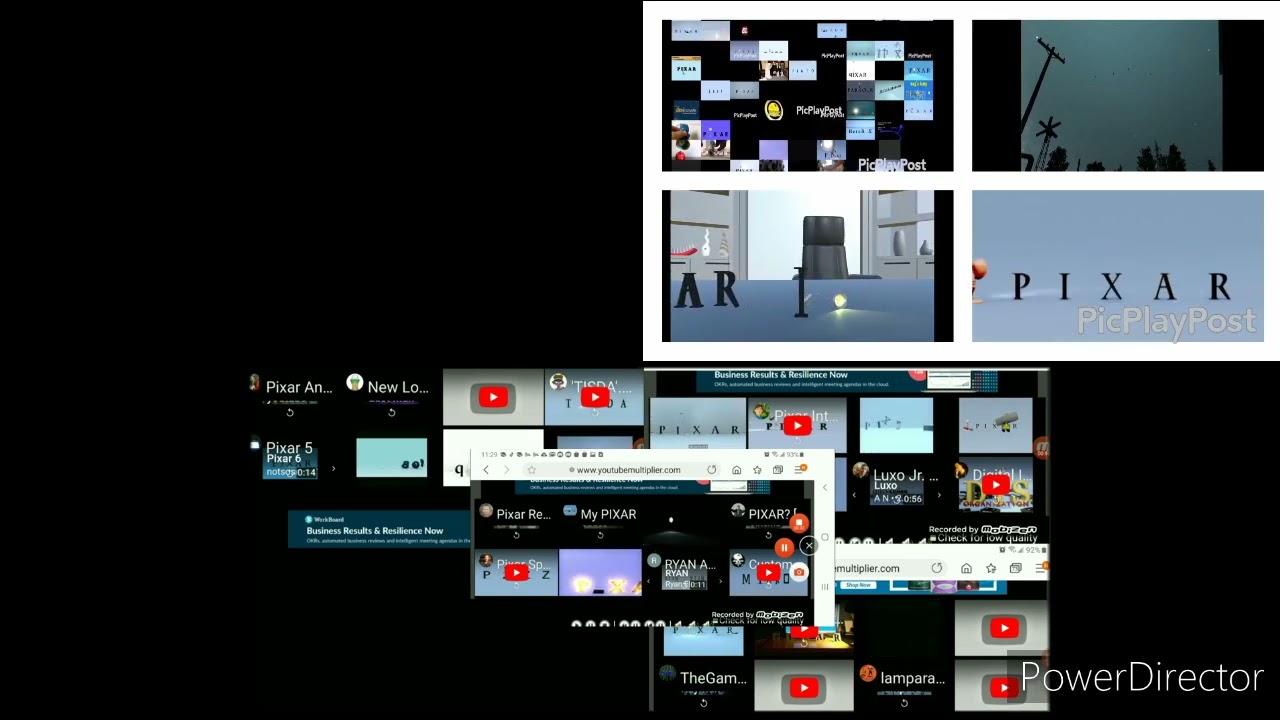This screenshot has height=720, width=1280.
Task: Close the Mobizen recorder overlay
Action: point(809,545)
